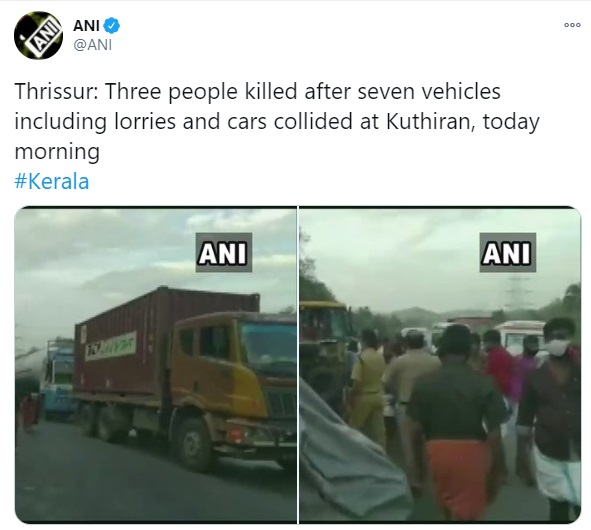591x530 pixels.
Task: Click the yellow excavator in right photo
Action: tap(325, 347)
